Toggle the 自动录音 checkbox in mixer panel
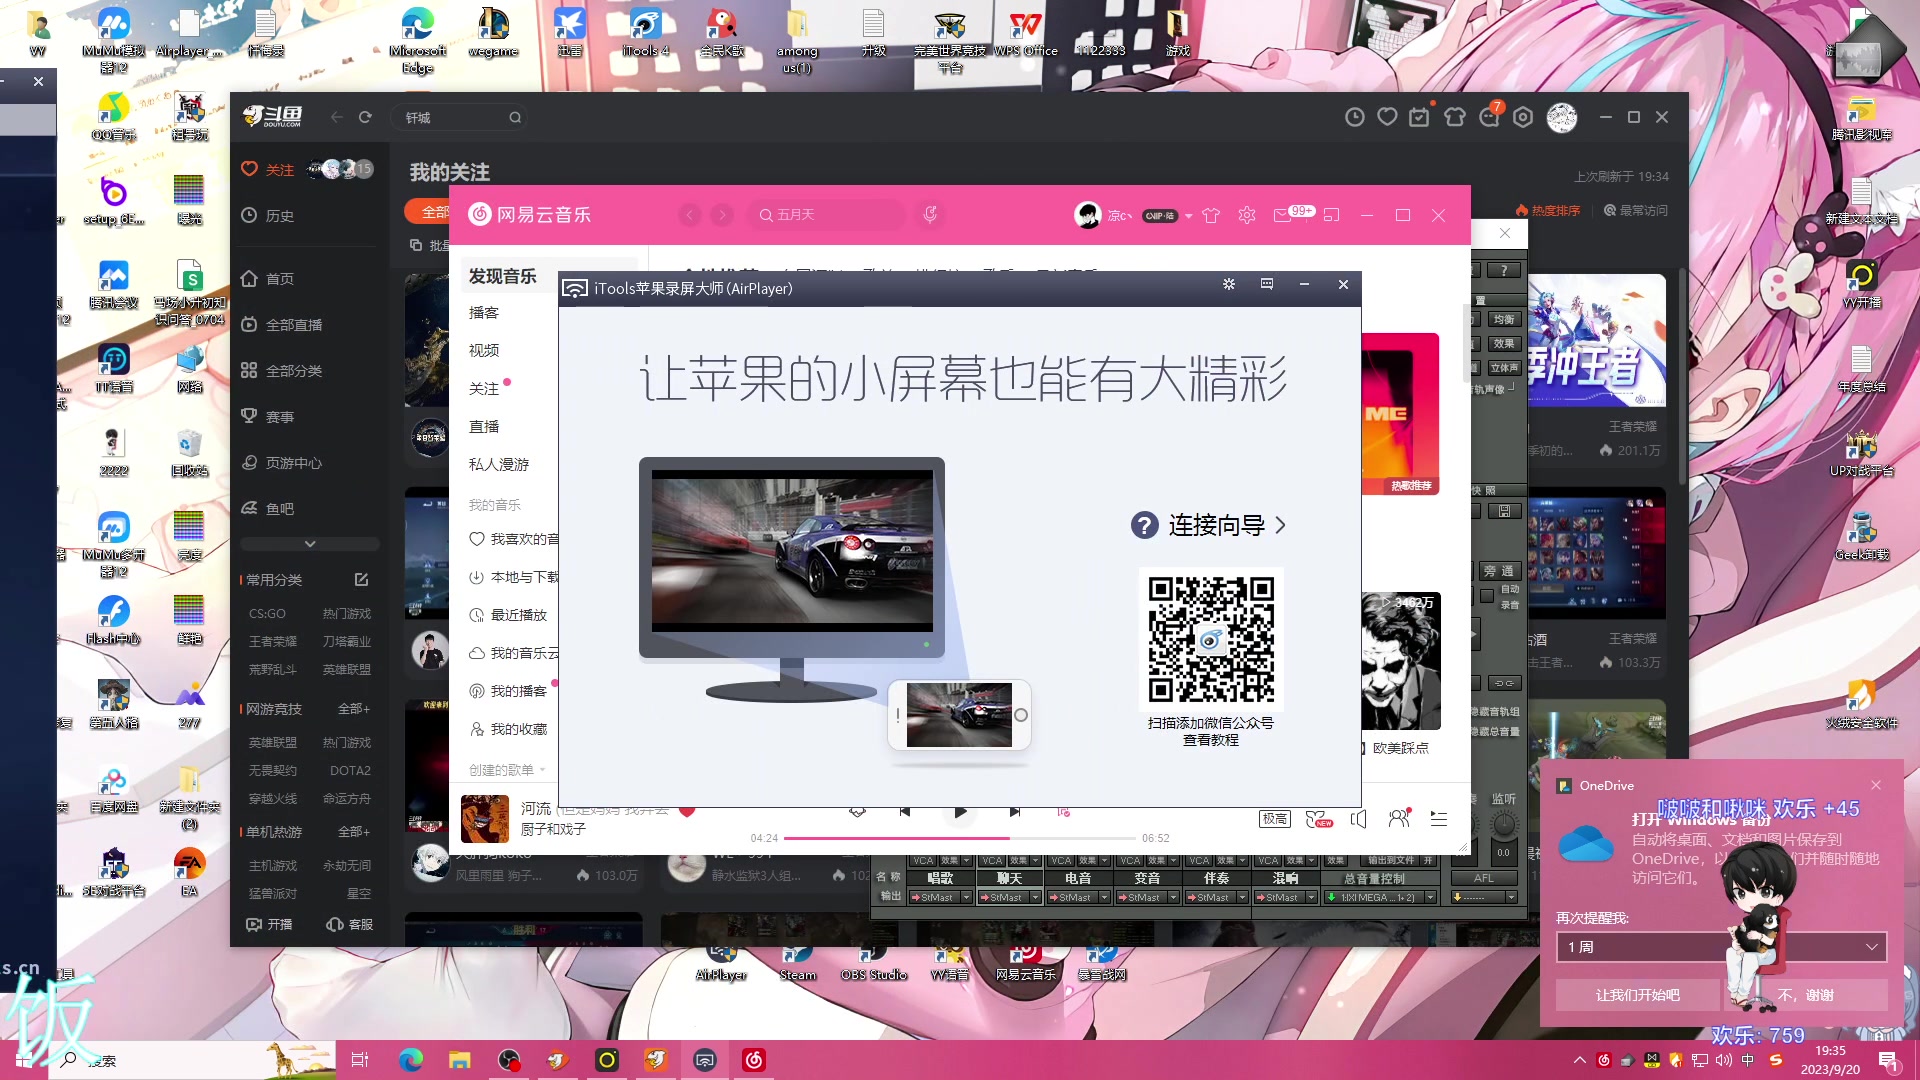1920x1080 pixels. coord(1487,596)
